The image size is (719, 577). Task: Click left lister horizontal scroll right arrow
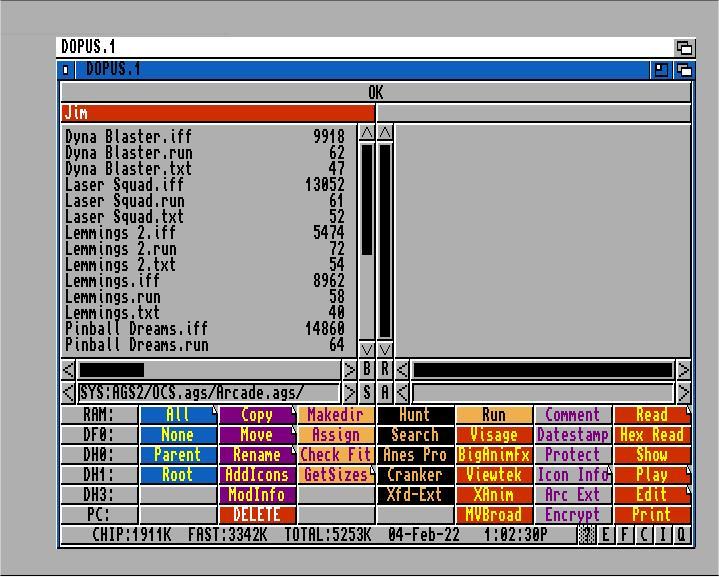(x=349, y=370)
